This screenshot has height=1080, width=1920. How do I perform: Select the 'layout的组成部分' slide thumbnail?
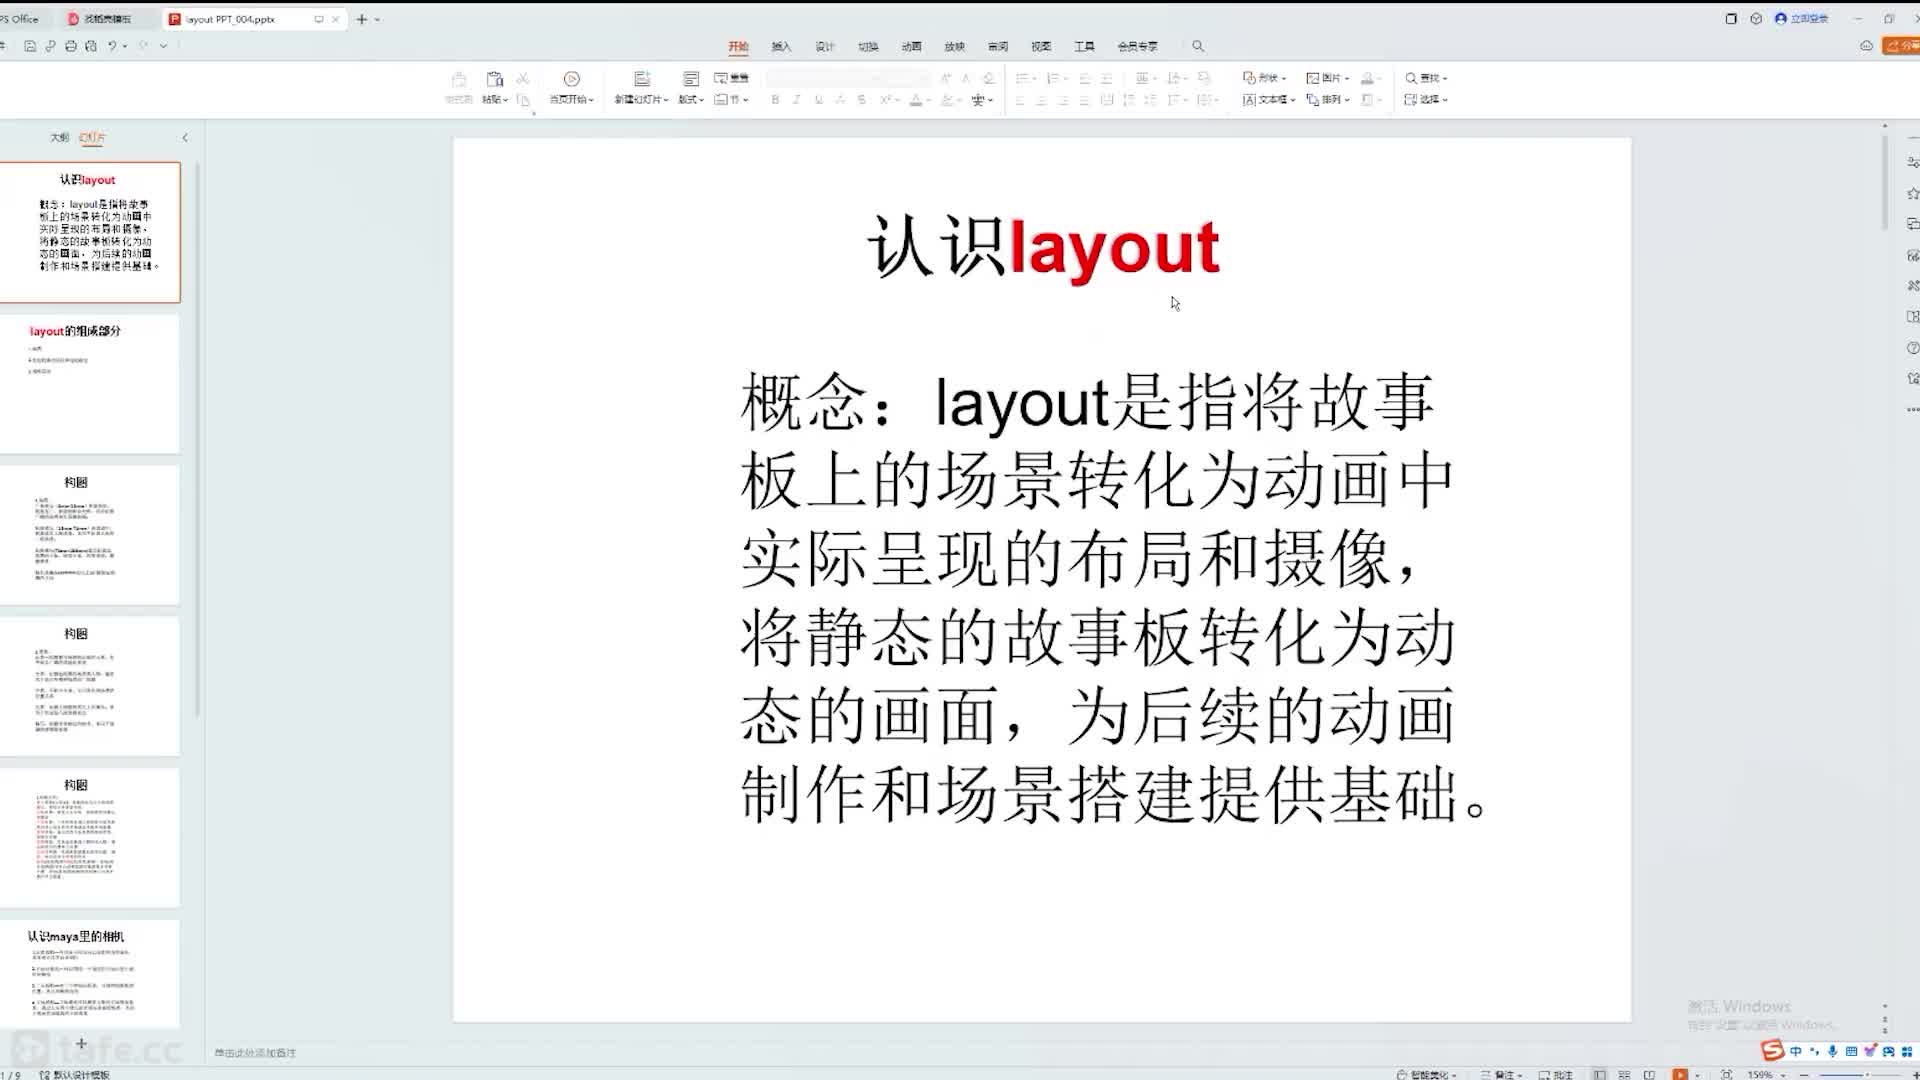[90, 384]
